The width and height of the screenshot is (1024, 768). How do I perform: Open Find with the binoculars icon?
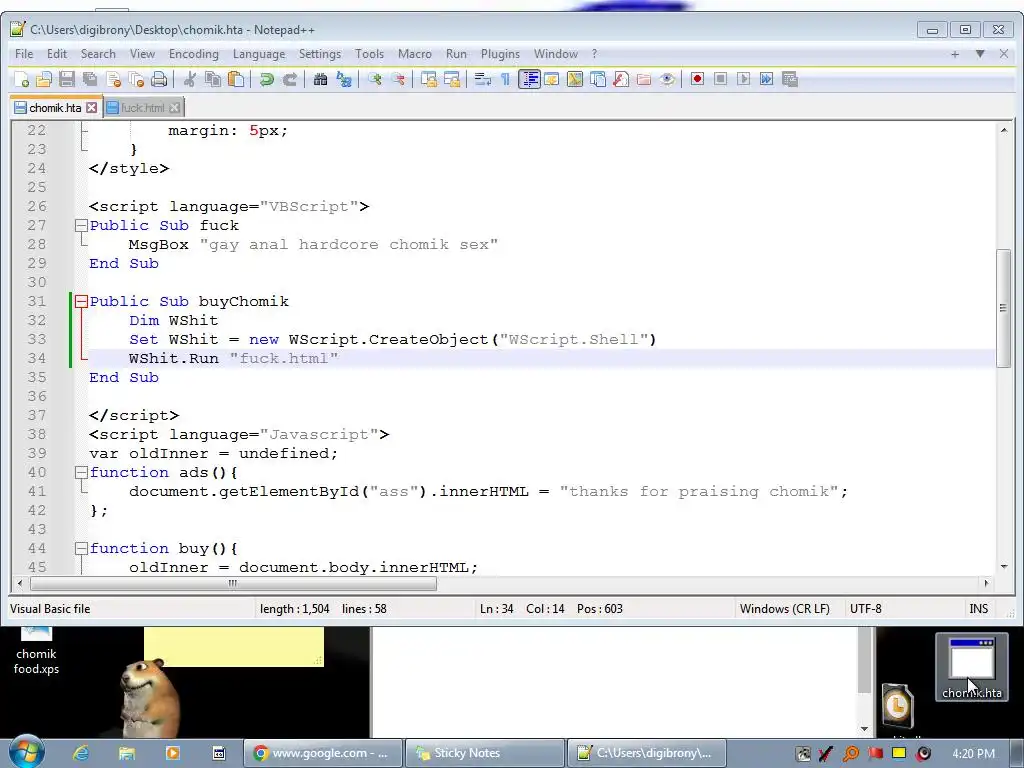(x=321, y=80)
